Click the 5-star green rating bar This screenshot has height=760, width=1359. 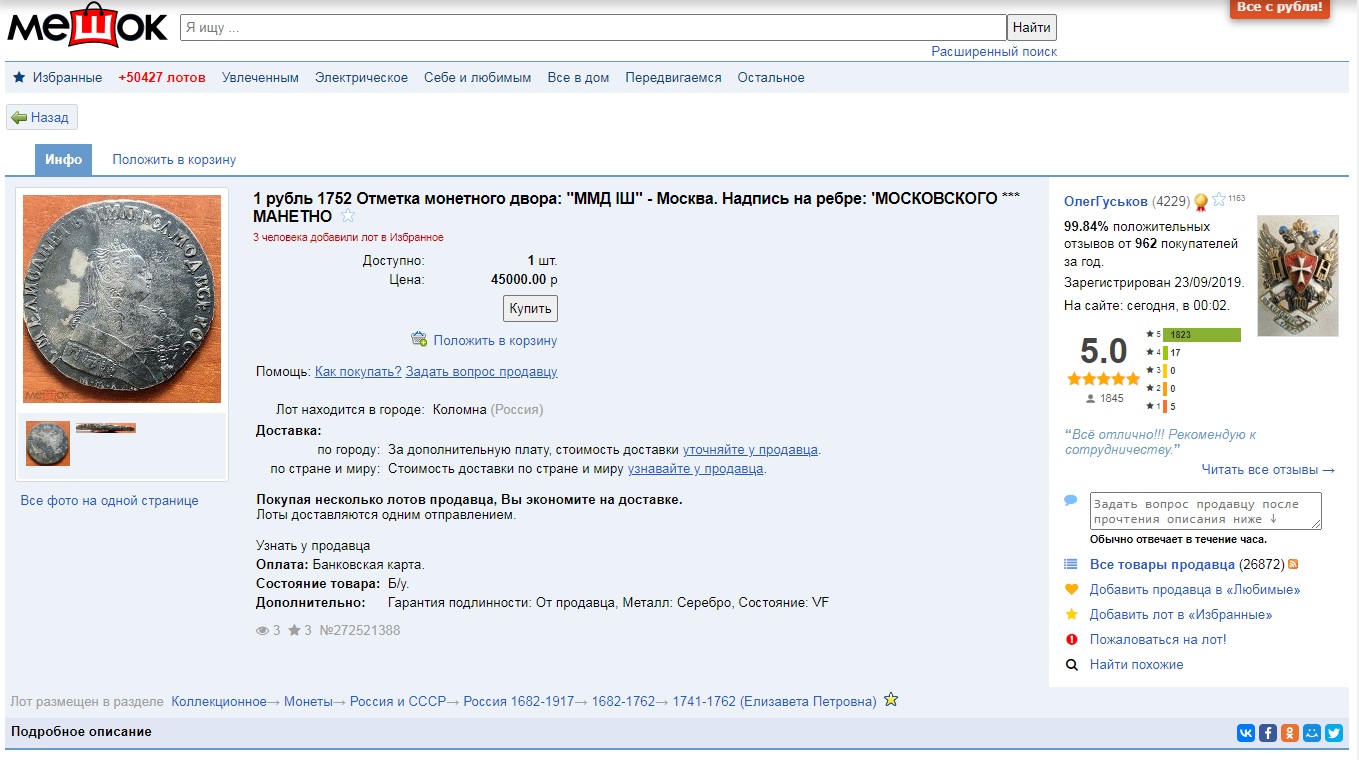point(1201,335)
